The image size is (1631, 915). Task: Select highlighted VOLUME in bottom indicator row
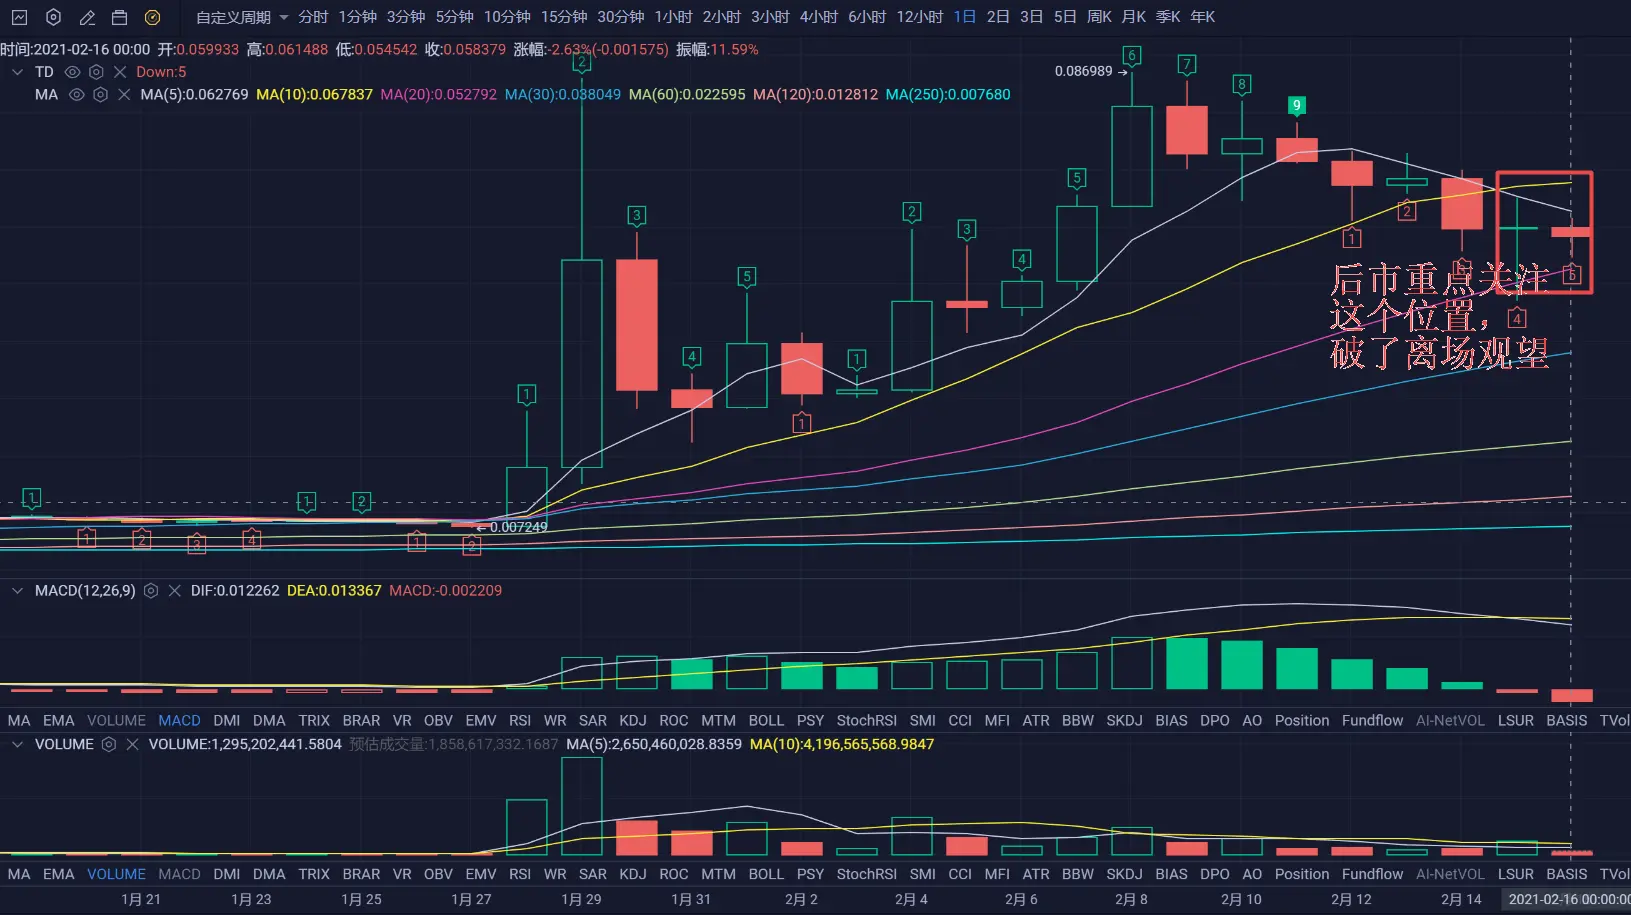117,875
